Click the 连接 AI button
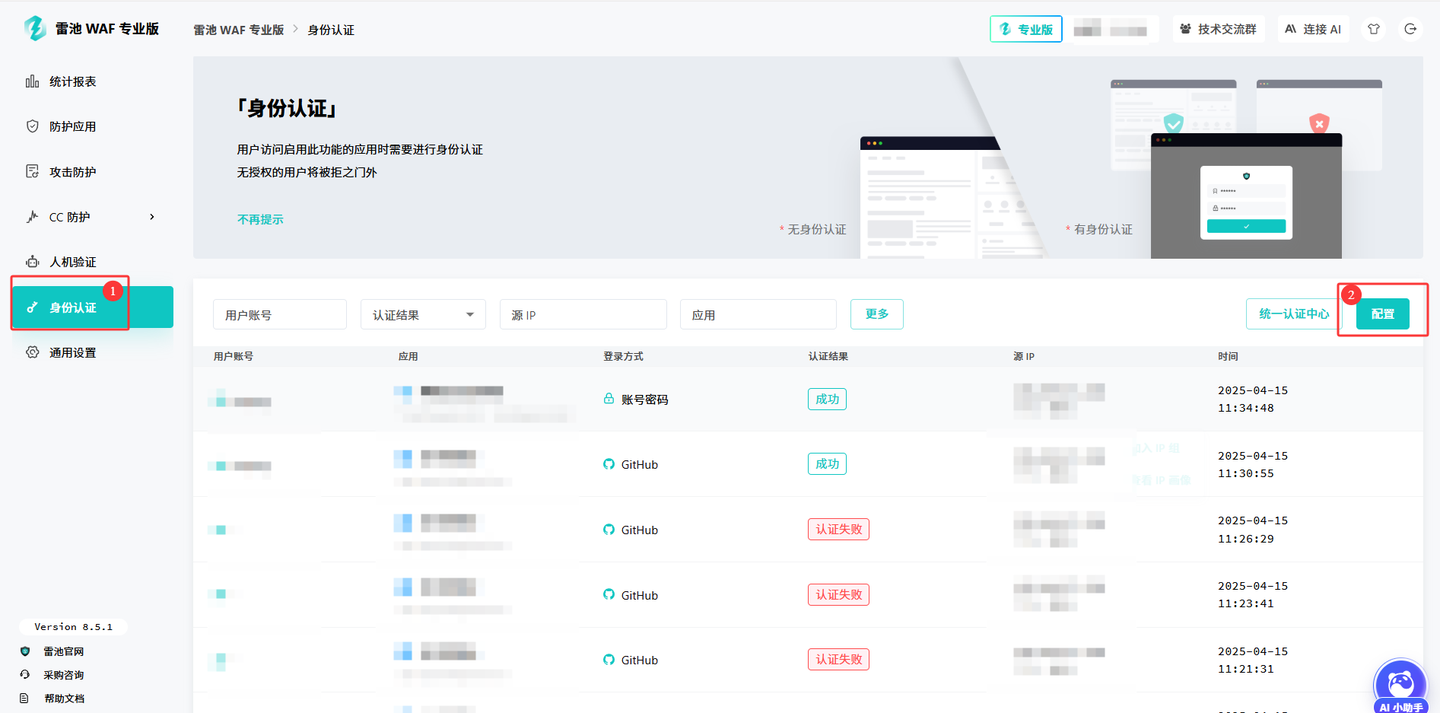 tap(1313, 29)
